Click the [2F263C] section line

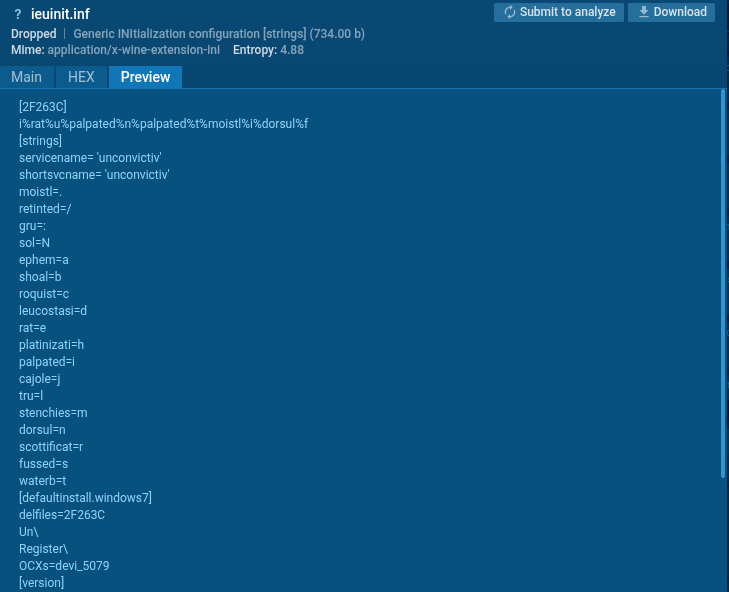point(43,106)
